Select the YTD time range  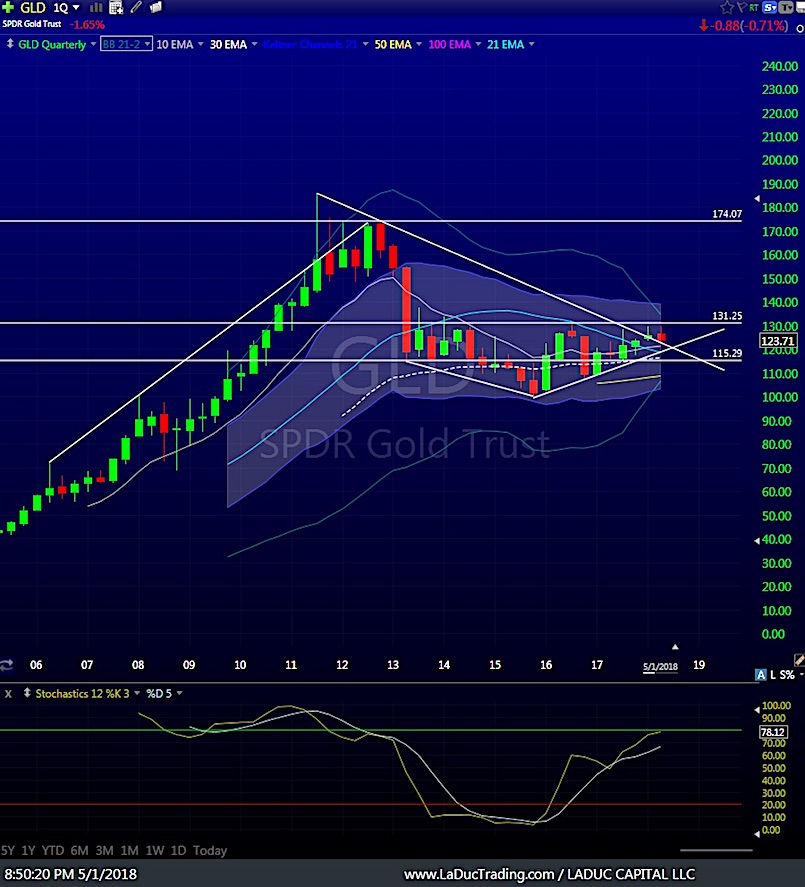(x=53, y=850)
